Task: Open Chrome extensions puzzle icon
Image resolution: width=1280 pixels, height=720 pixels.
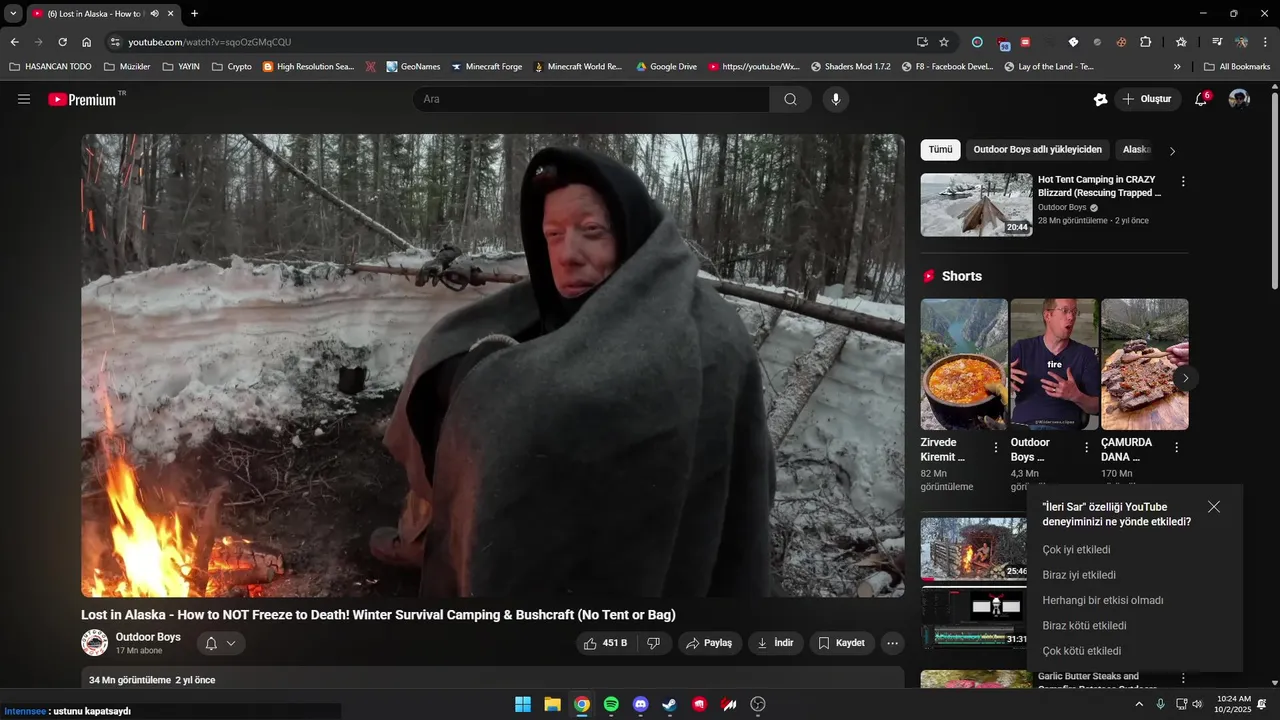Action: click(1146, 42)
